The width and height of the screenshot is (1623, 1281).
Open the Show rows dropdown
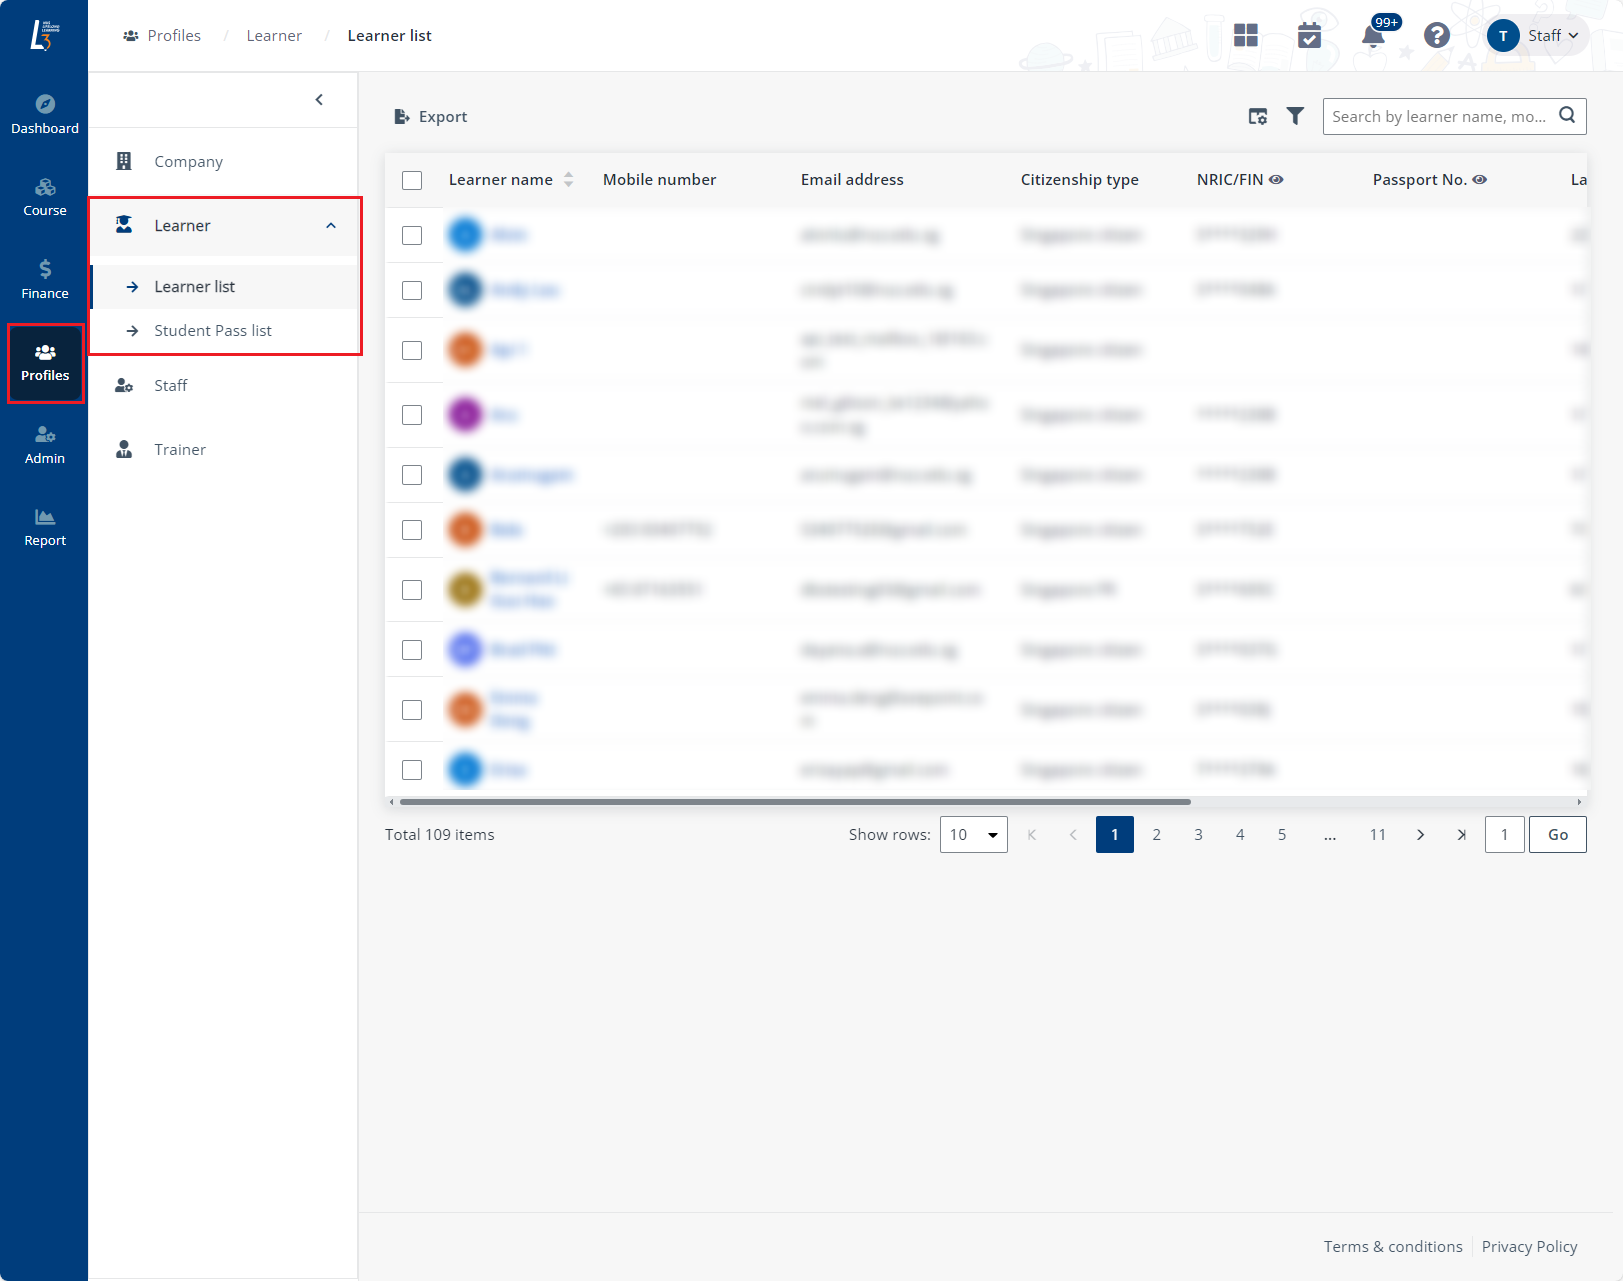973,835
